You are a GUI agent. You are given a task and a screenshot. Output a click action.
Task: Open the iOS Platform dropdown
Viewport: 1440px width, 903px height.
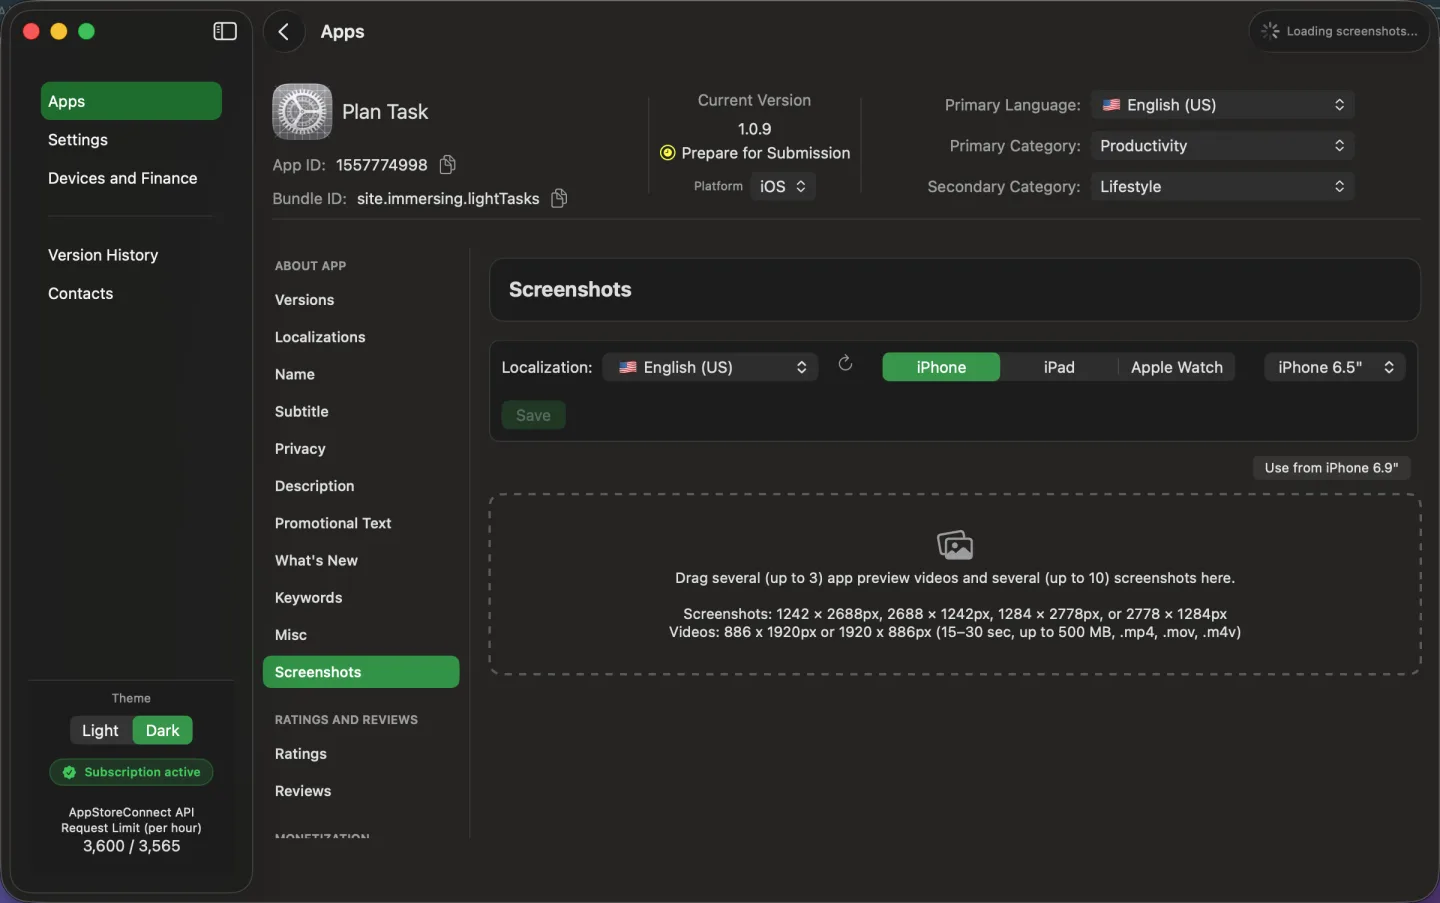783,186
